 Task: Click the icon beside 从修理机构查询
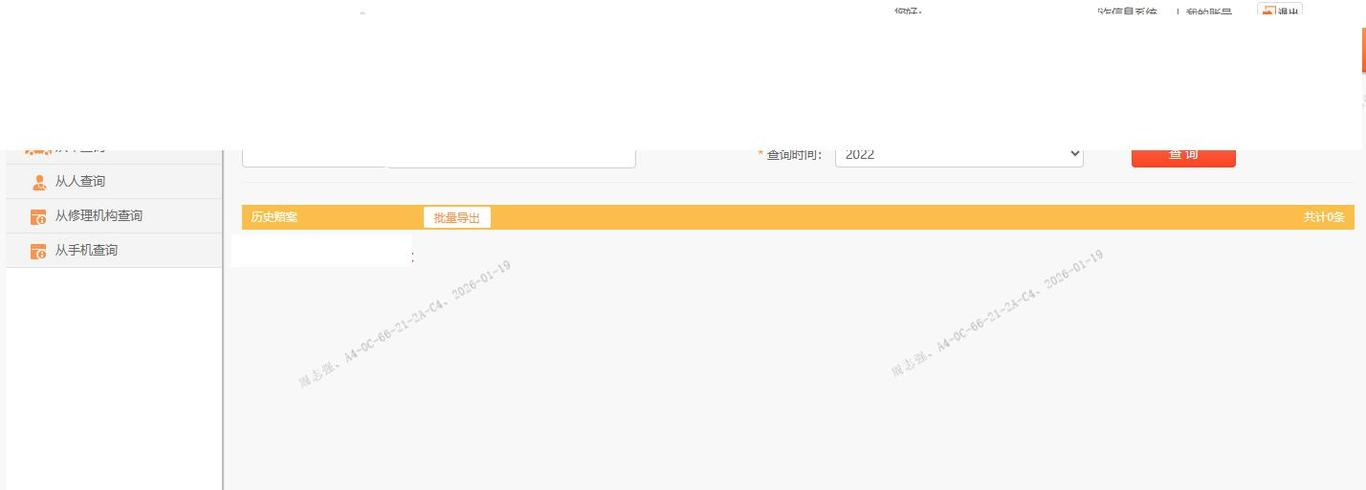tap(39, 216)
